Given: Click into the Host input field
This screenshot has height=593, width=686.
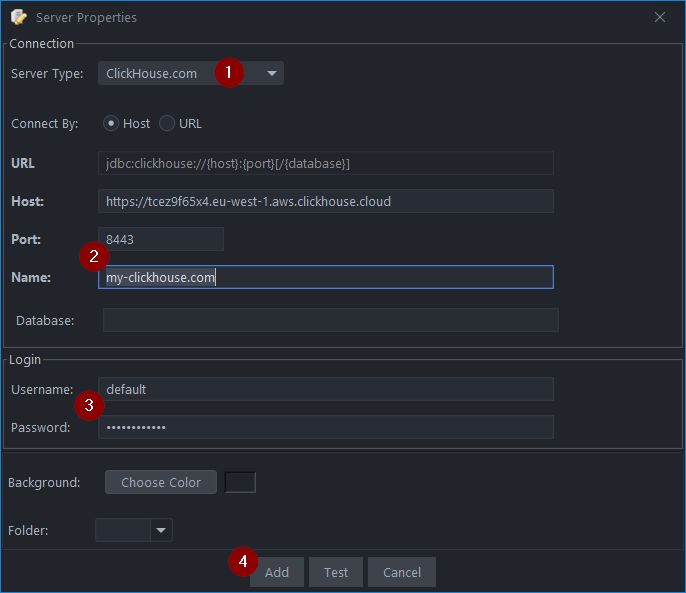Looking at the screenshot, I should tap(326, 201).
